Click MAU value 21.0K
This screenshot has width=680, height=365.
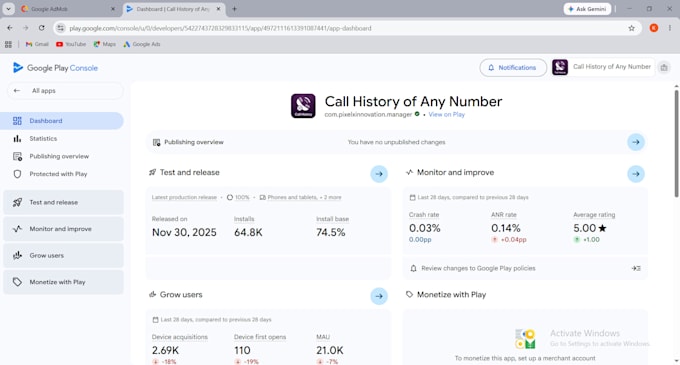[x=330, y=350]
